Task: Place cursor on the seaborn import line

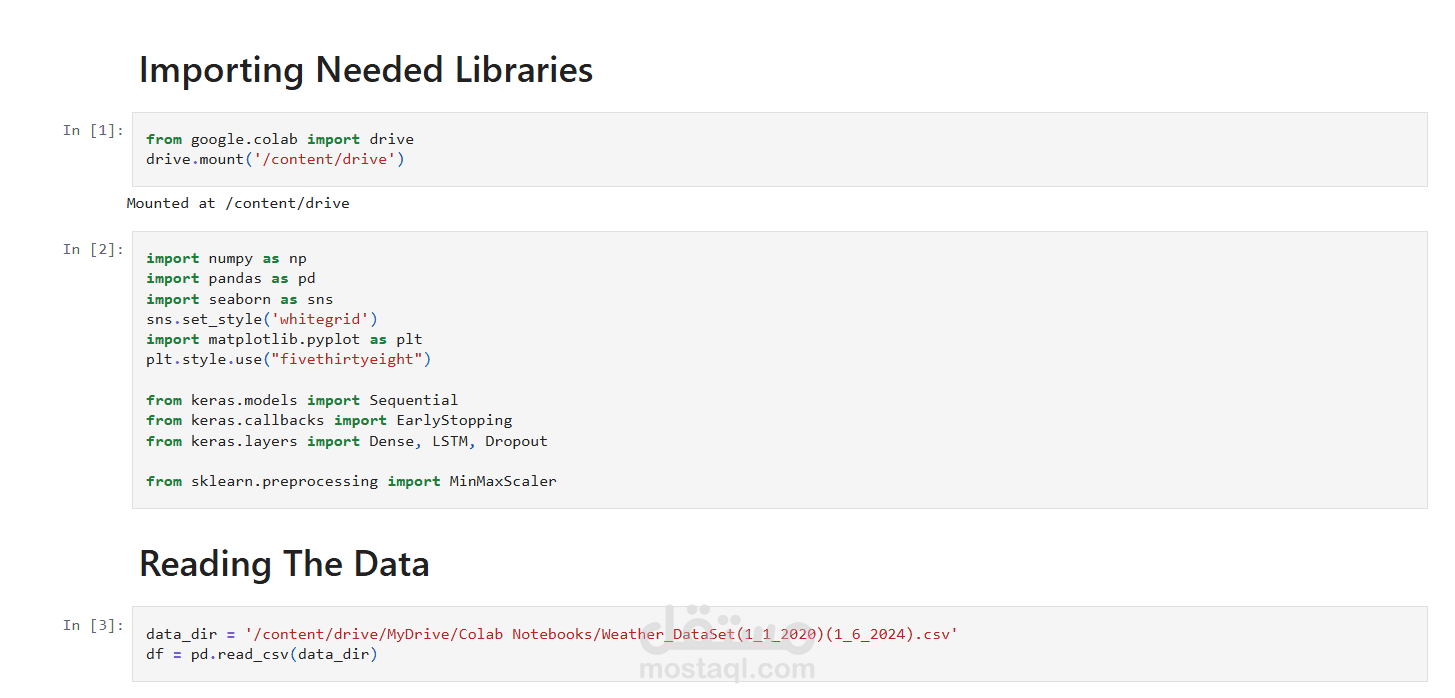Action: coord(239,299)
